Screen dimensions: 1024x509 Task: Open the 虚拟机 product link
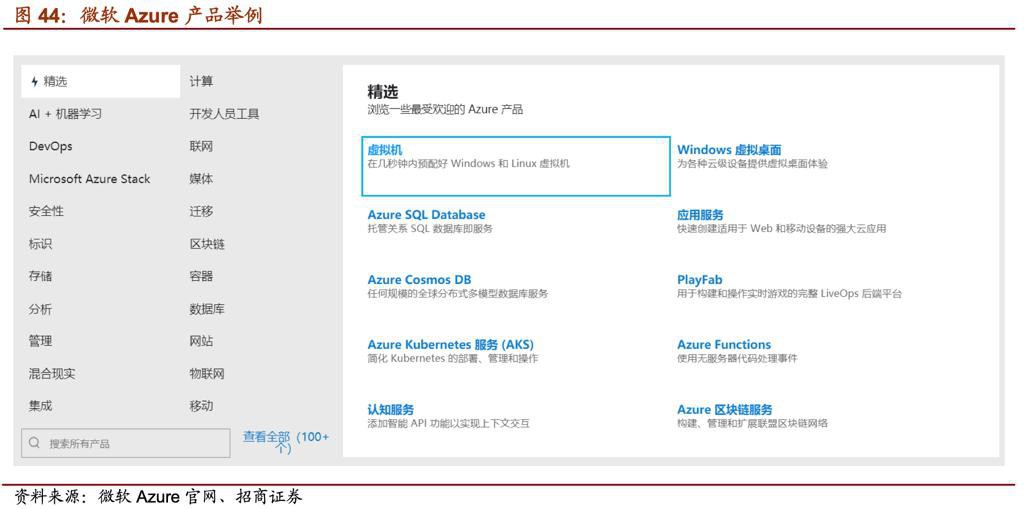pos(385,150)
